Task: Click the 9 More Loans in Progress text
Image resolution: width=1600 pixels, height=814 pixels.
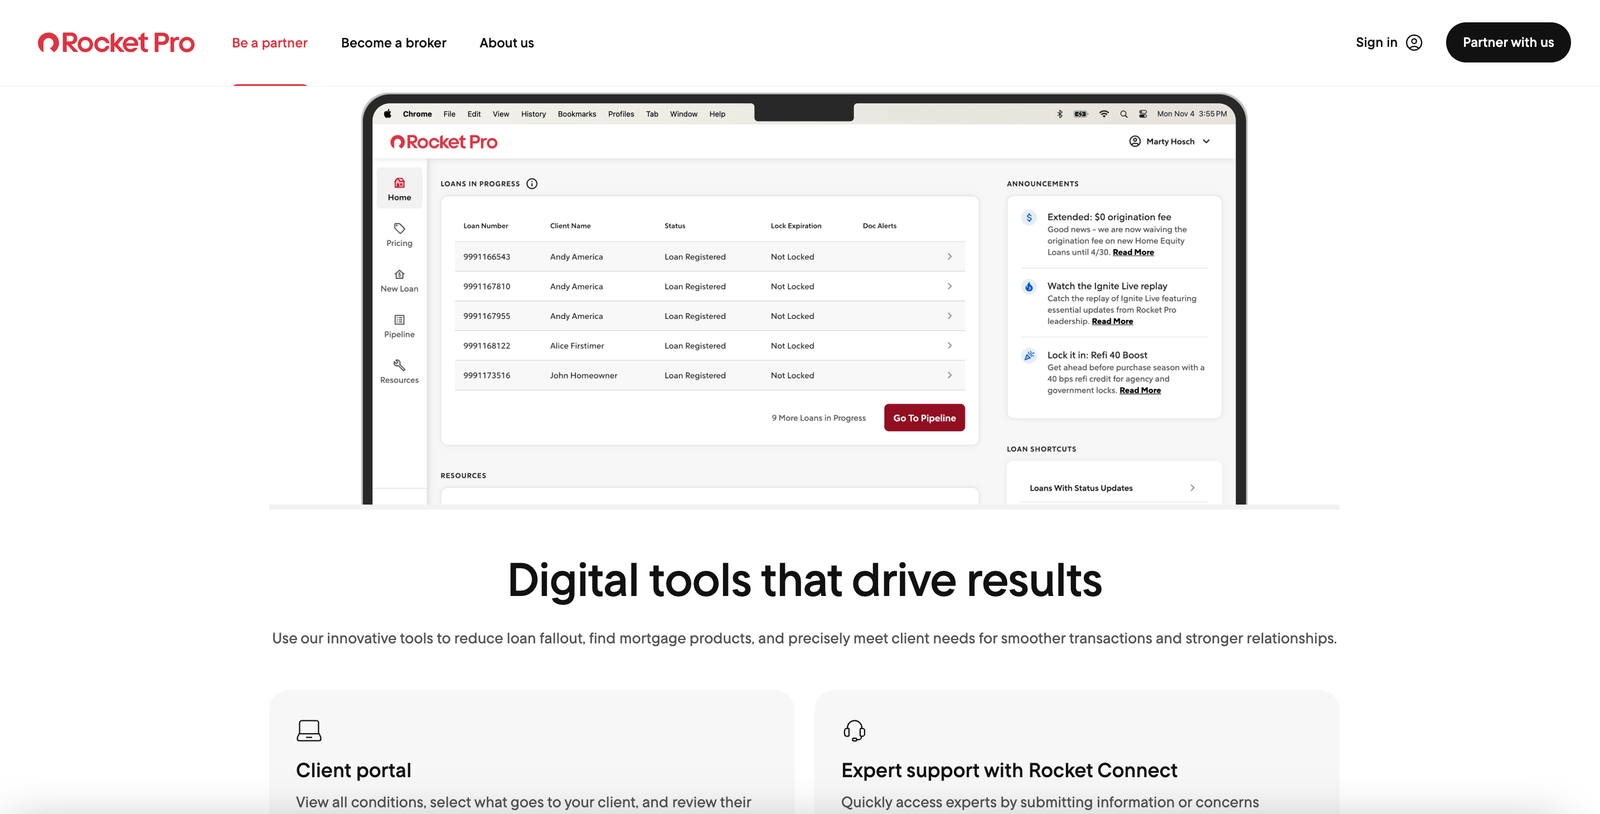Action: point(819,418)
